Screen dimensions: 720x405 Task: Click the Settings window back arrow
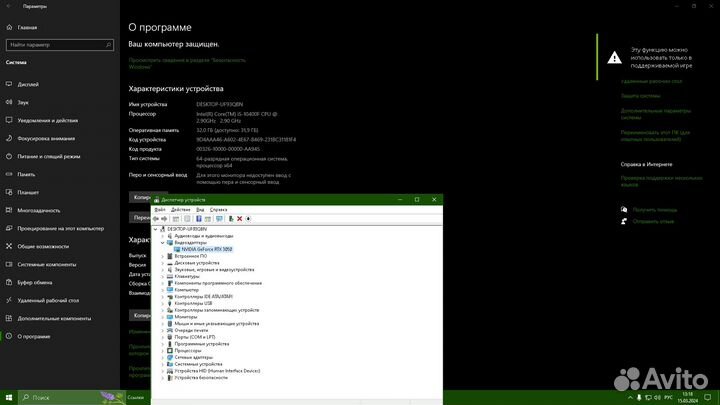click(x=9, y=6)
